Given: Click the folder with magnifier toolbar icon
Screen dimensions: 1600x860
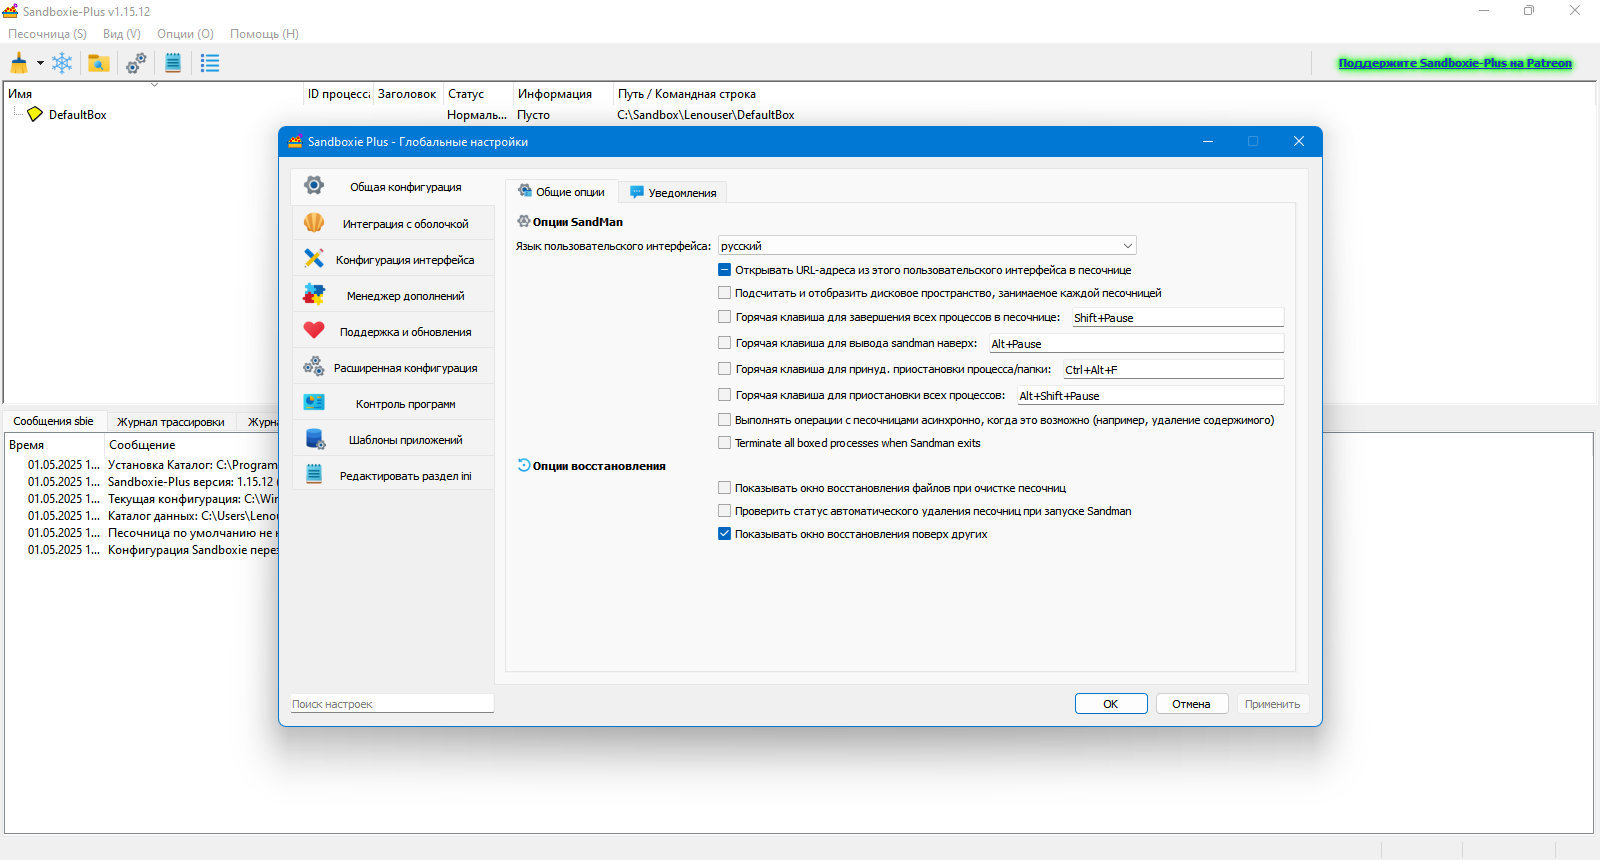Looking at the screenshot, I should point(98,63).
